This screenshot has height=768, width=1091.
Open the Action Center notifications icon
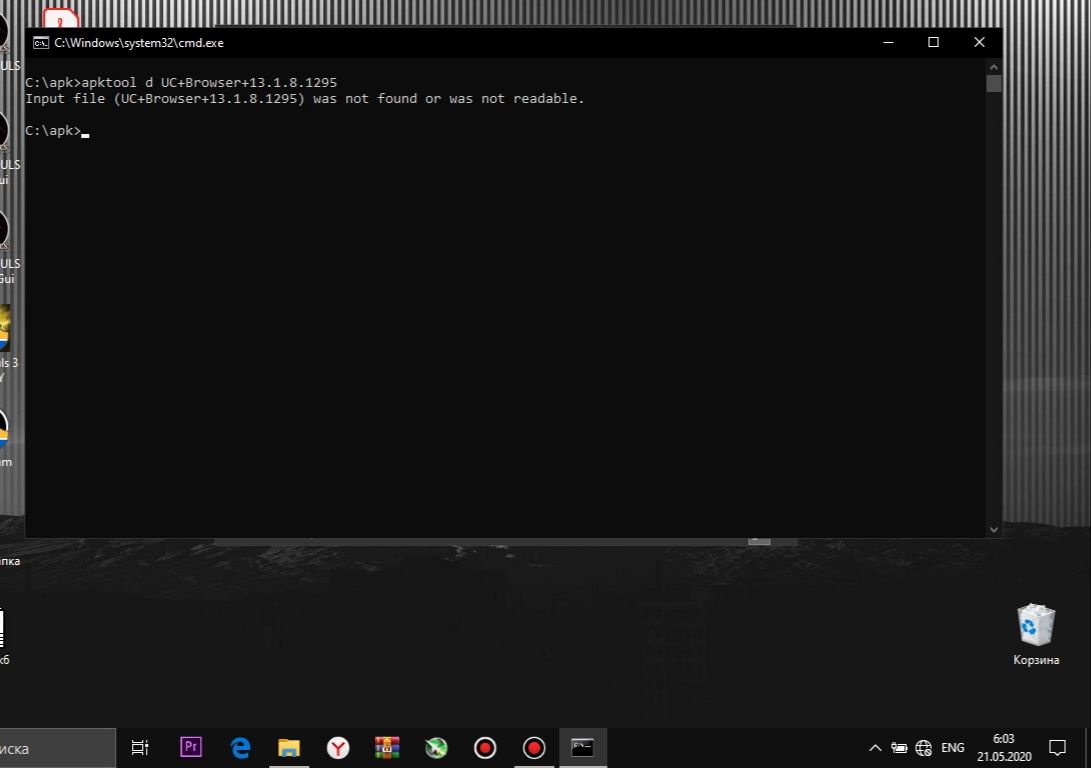(1058, 748)
